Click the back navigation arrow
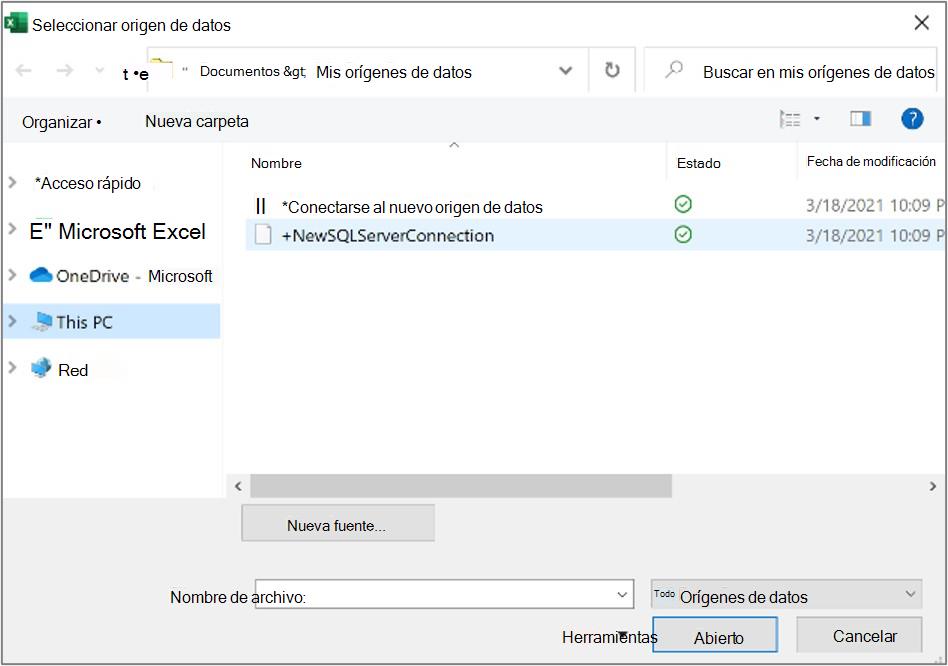Viewport: 948px width, 666px height. tap(24, 71)
